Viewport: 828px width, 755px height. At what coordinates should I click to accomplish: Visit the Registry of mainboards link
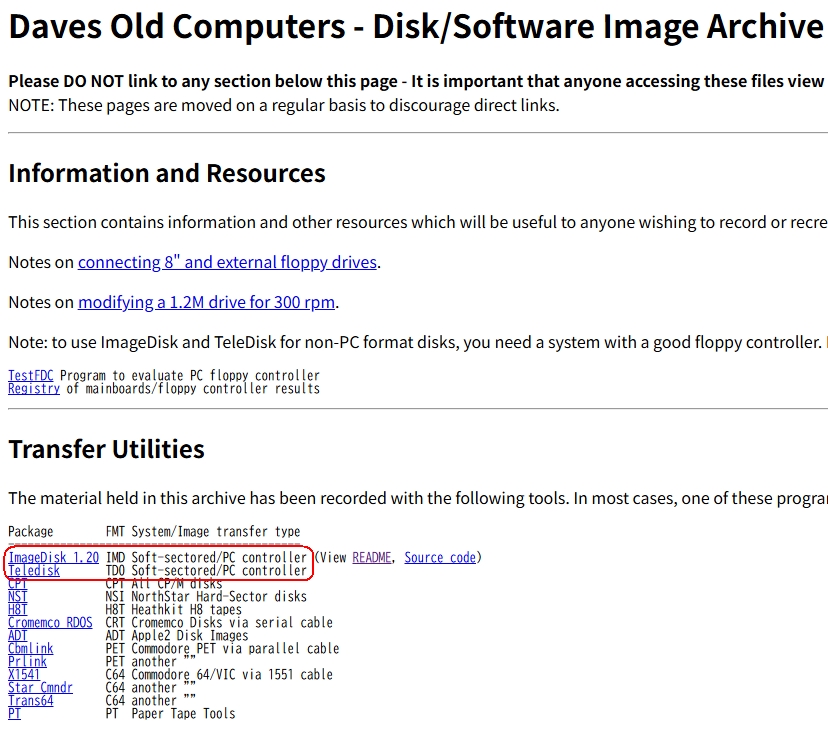point(34,389)
